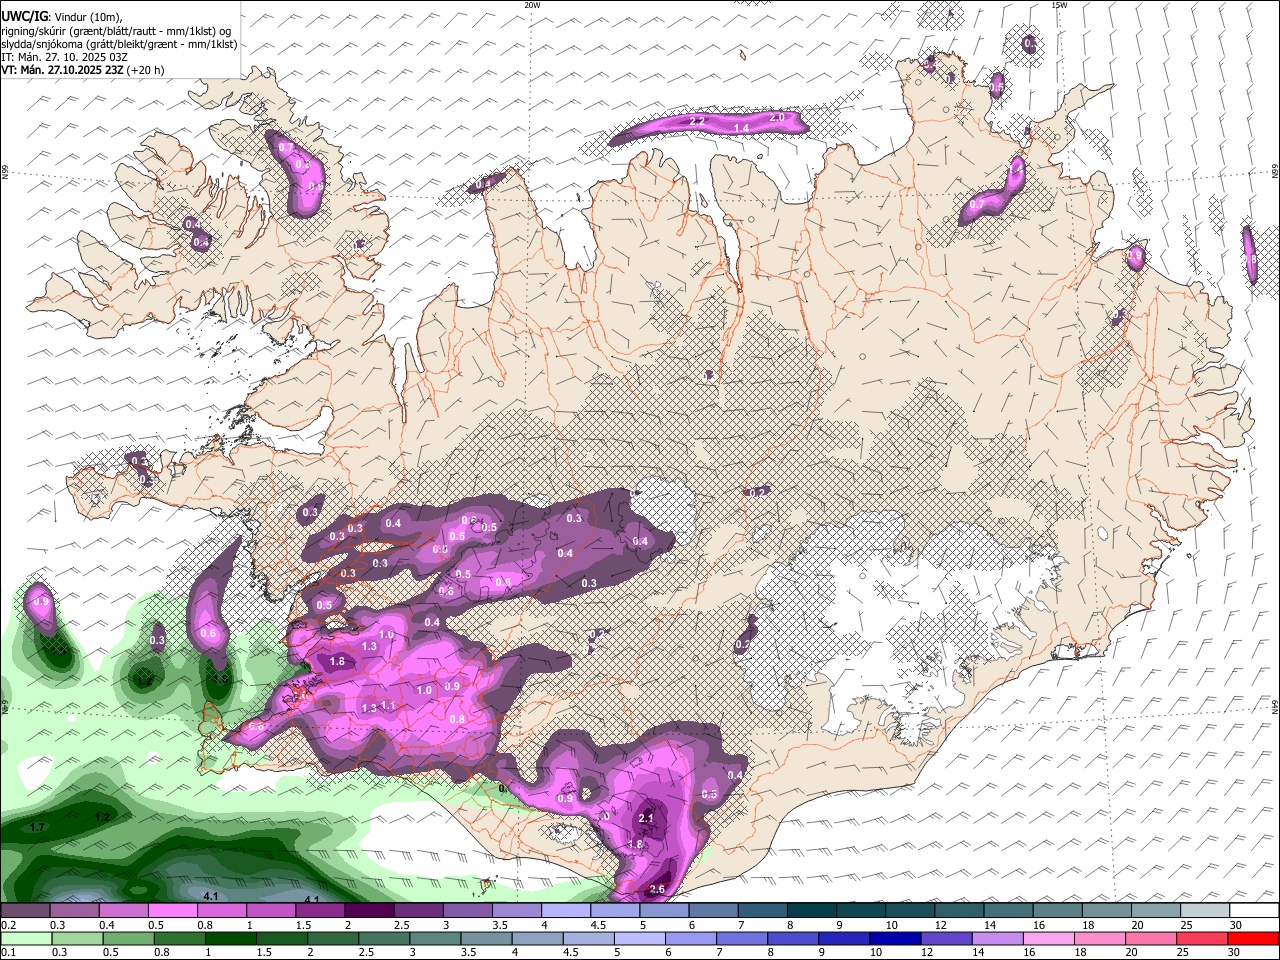Screen dimensions: 1280x960
Task: Click the '2.0' value in the northern snow band
Action: (776, 117)
